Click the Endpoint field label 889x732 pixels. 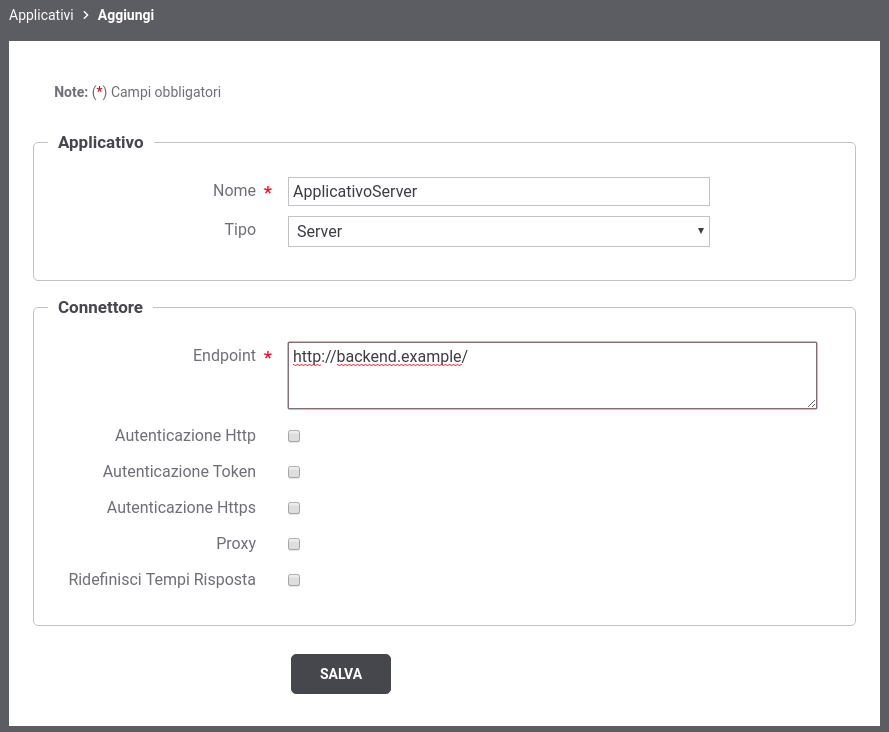[224, 356]
